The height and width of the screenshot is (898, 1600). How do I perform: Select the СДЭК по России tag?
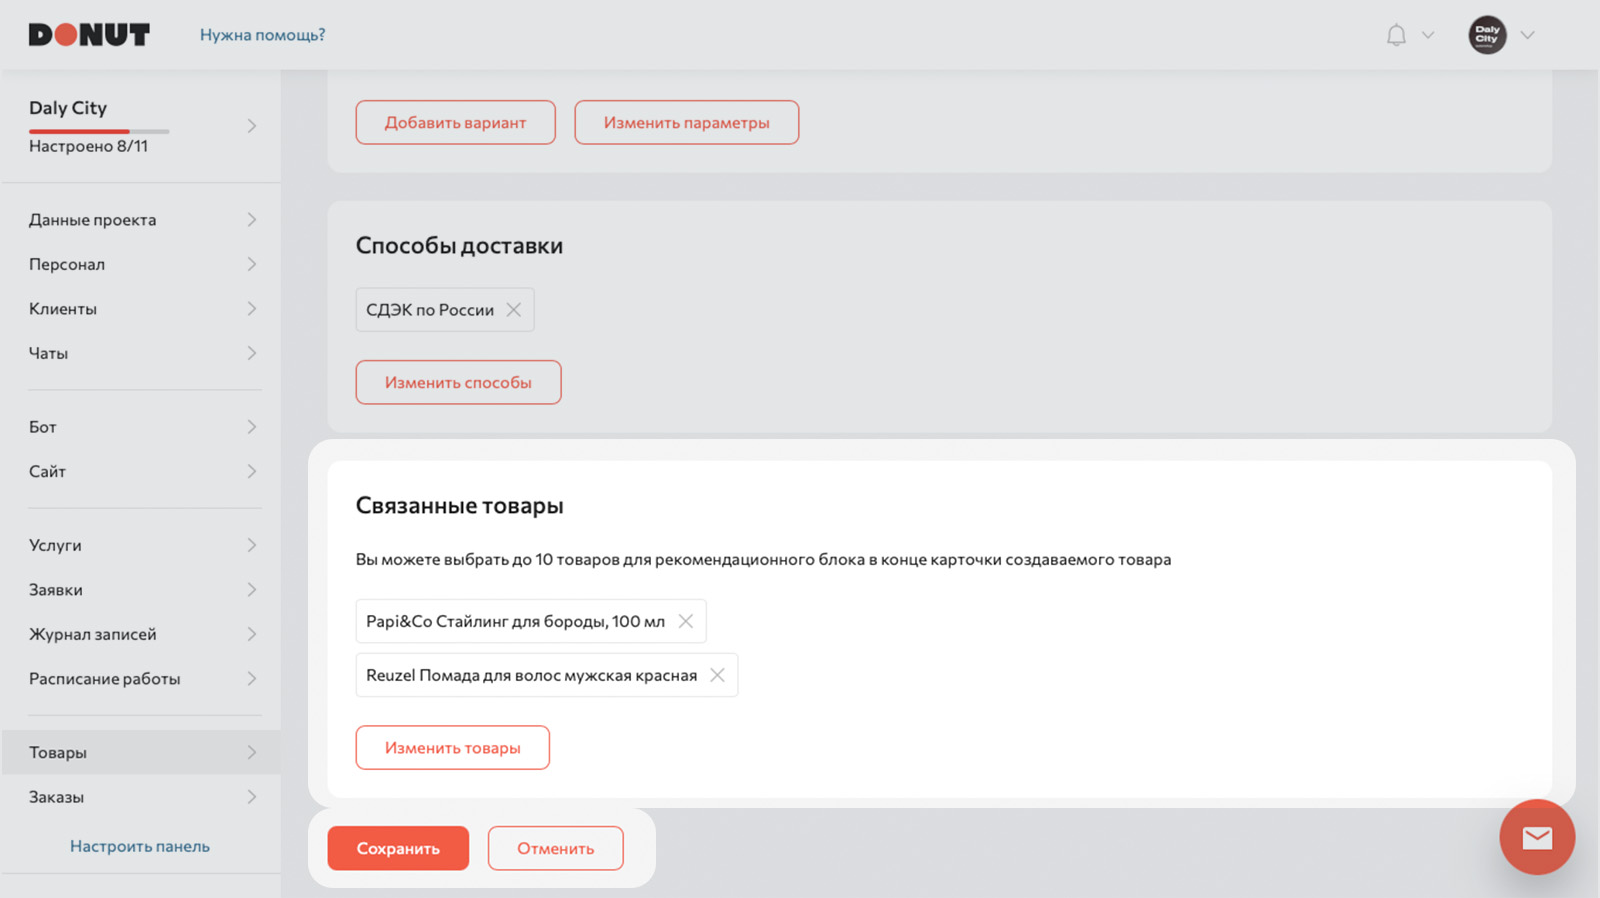[x=445, y=310]
